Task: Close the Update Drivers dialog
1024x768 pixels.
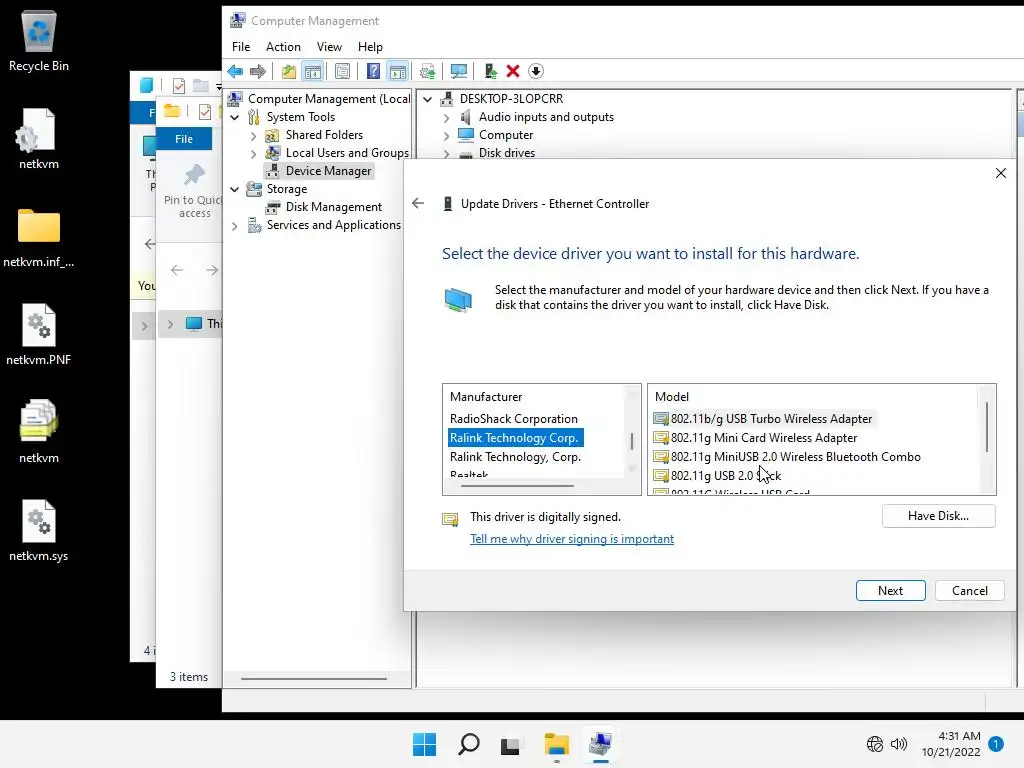Action: [x=1000, y=173]
